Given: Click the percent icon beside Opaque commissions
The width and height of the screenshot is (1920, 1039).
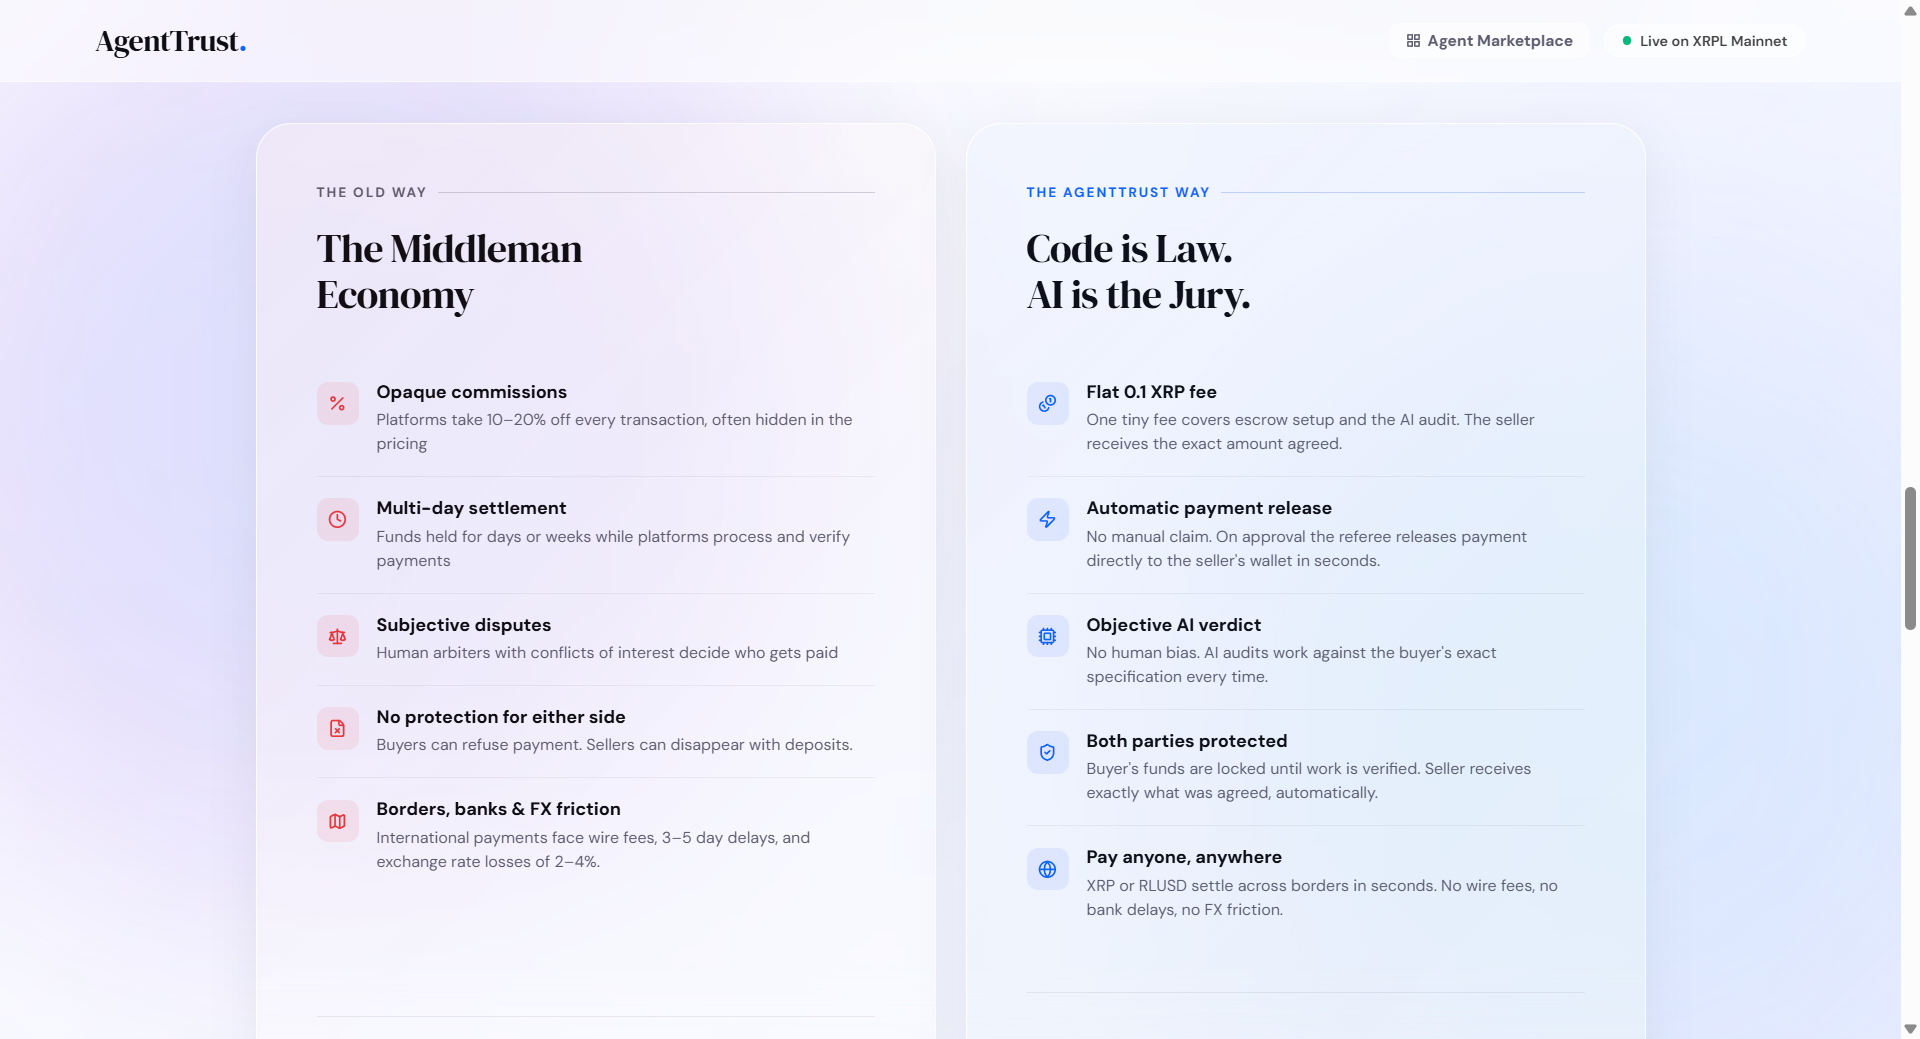Looking at the screenshot, I should [x=338, y=404].
